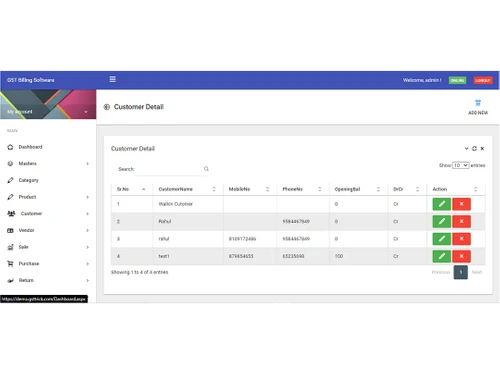
Task: Click the Sale chart icon
Action: click(10, 247)
